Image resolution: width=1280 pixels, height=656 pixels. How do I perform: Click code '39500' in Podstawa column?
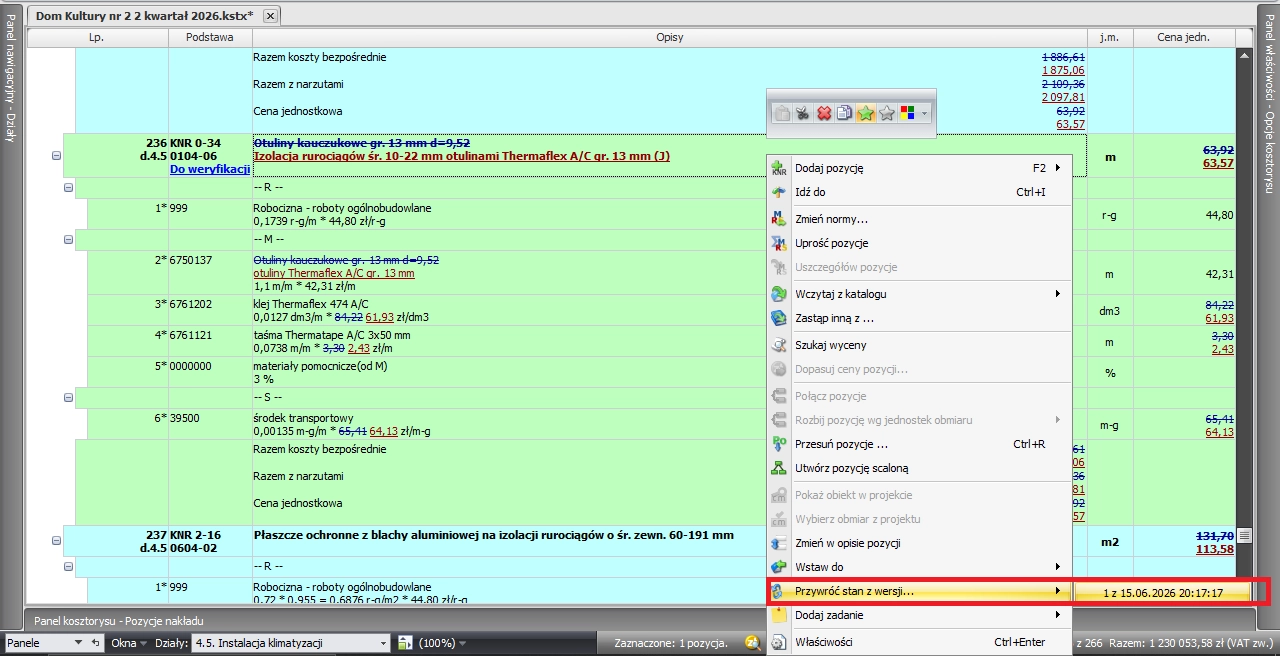tap(185, 418)
